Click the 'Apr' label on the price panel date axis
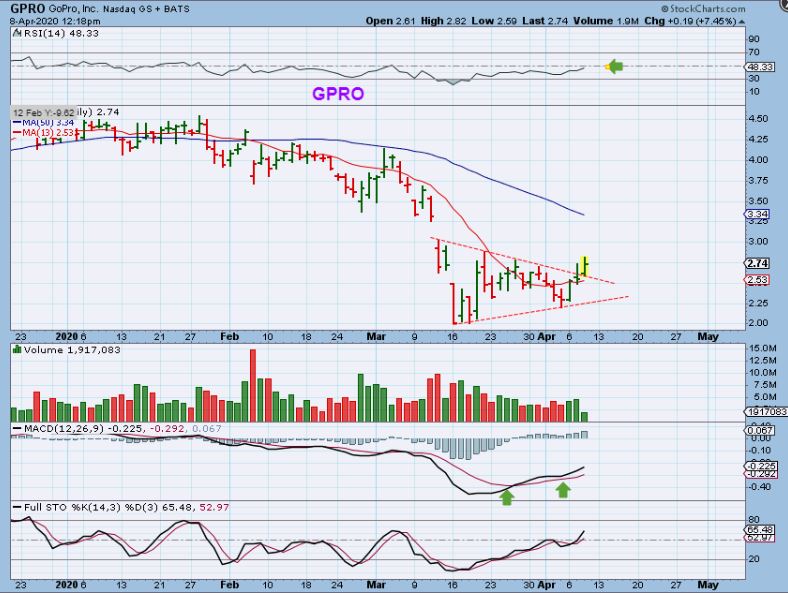The height and width of the screenshot is (593, 788). [x=546, y=337]
